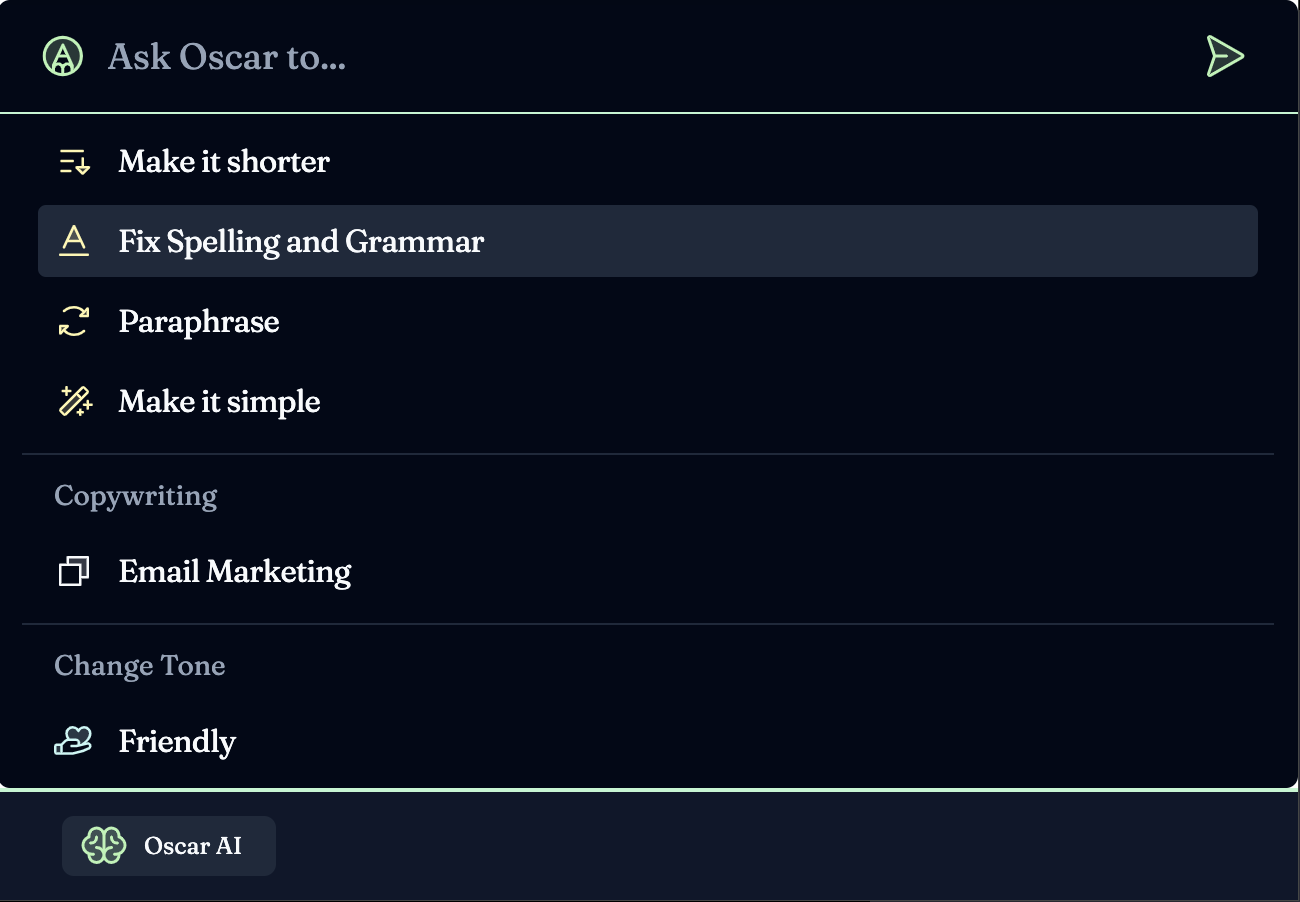Screen dimensions: 1300x902
Task: Choose Fix Spelling and Grammar
Action: (x=648, y=241)
